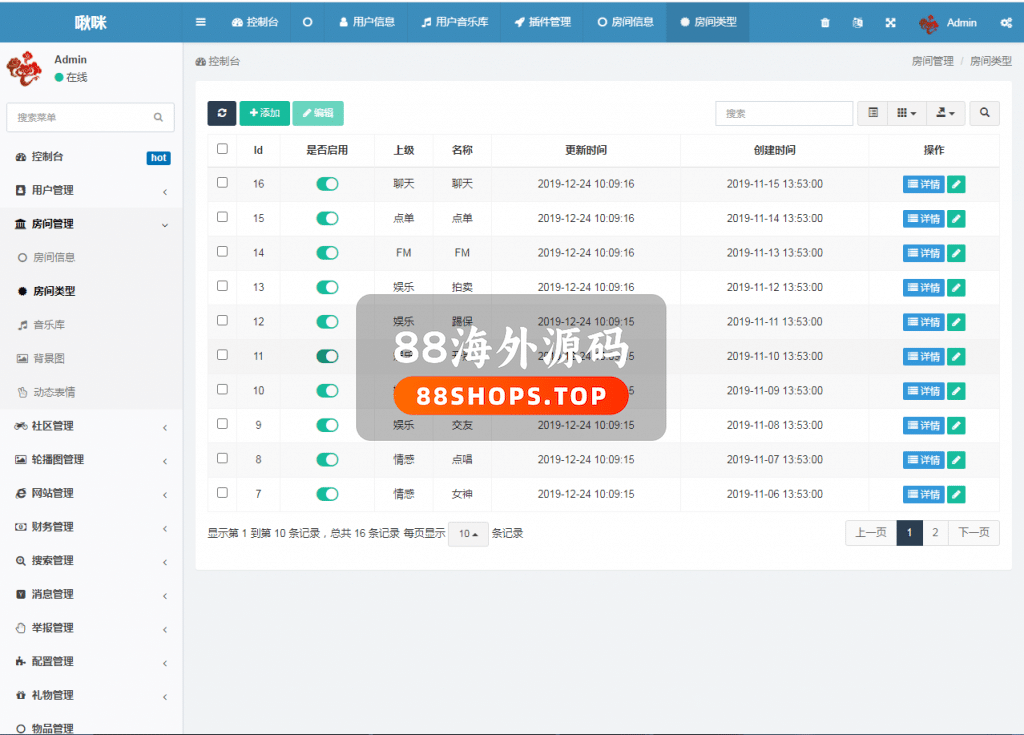Expand 财务管理 in the sidebar
1024x735 pixels.
(90, 527)
